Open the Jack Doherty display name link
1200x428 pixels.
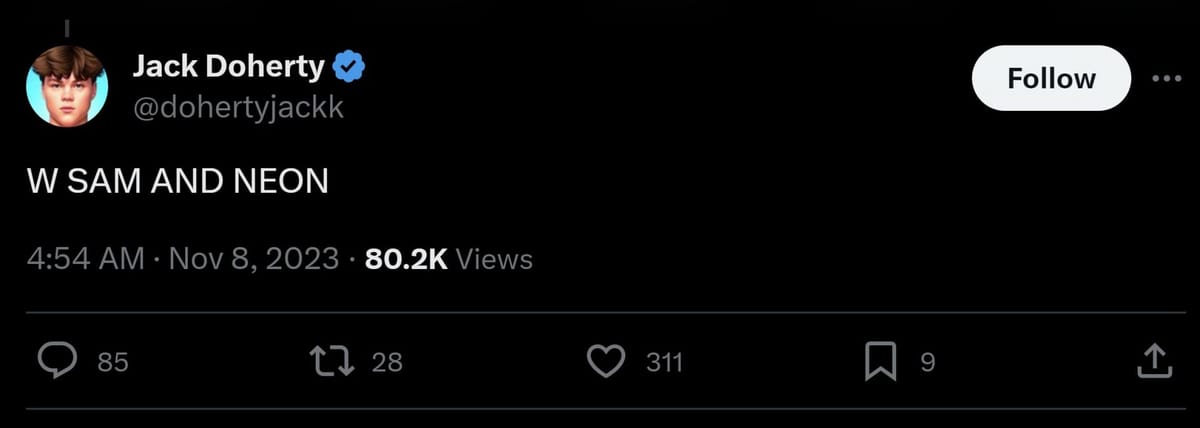pyautogui.click(x=228, y=68)
